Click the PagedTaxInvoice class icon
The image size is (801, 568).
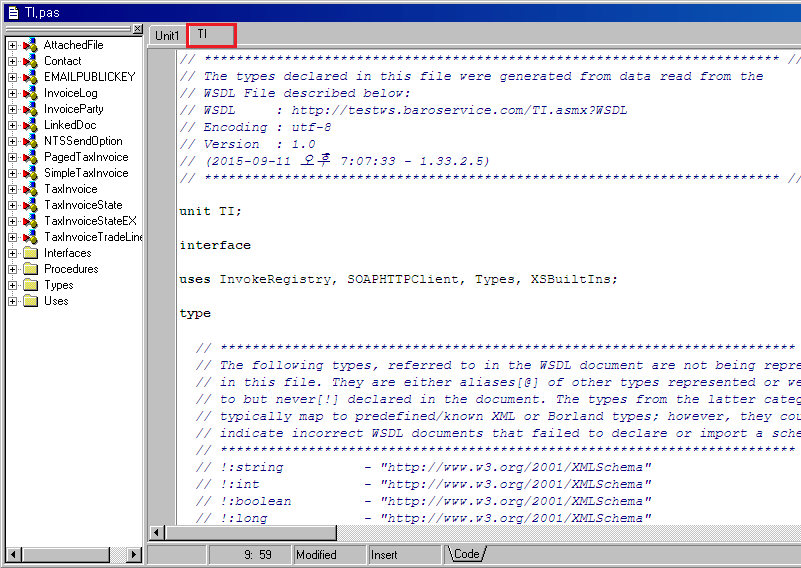click(x=31, y=157)
